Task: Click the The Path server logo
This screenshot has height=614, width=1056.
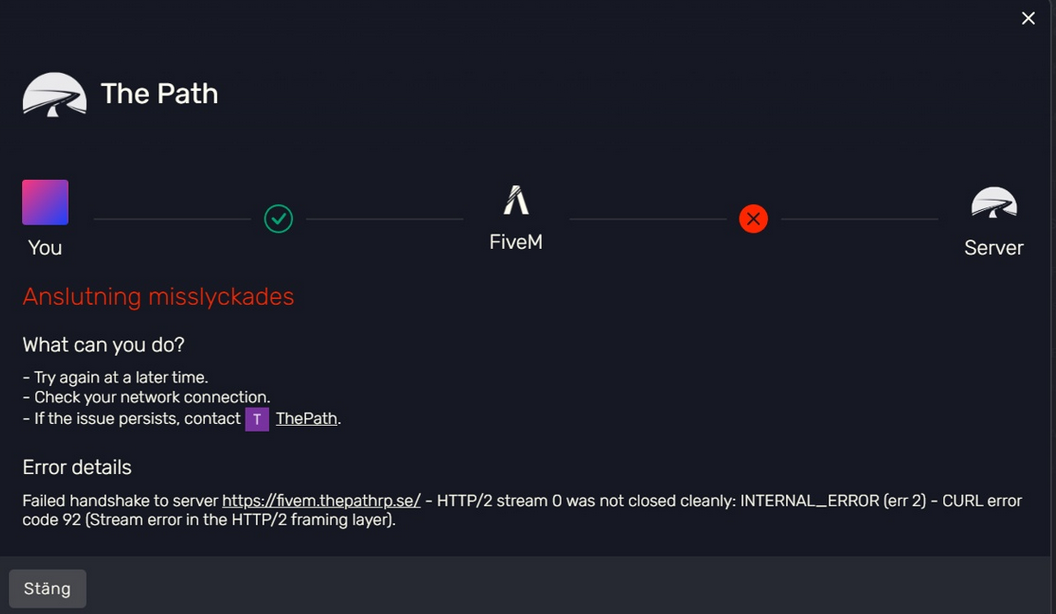Action: pyautogui.click(x=54, y=95)
